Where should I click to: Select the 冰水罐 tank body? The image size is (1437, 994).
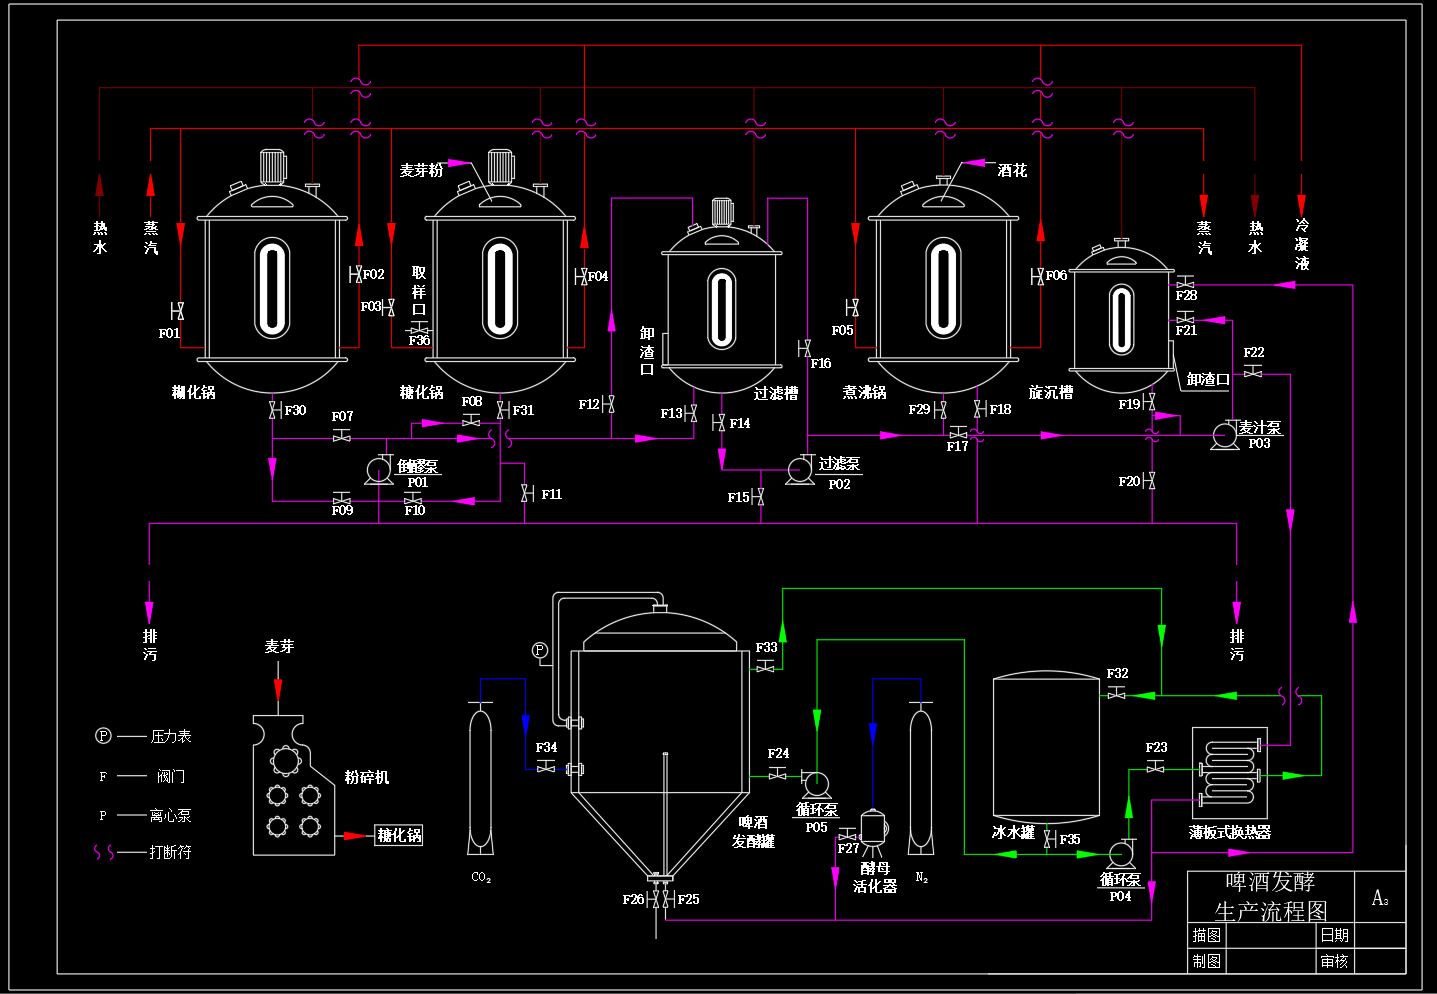point(1046,747)
